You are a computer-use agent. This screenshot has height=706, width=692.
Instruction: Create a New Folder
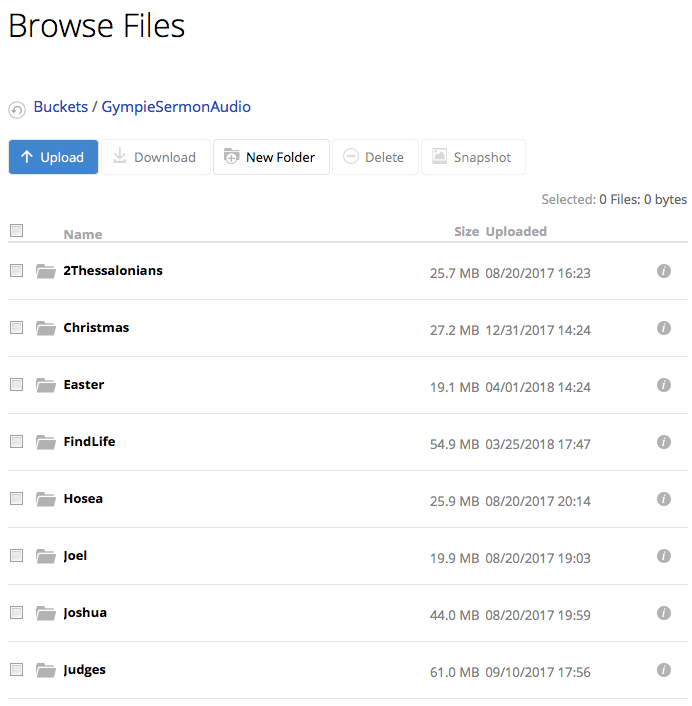(x=271, y=157)
